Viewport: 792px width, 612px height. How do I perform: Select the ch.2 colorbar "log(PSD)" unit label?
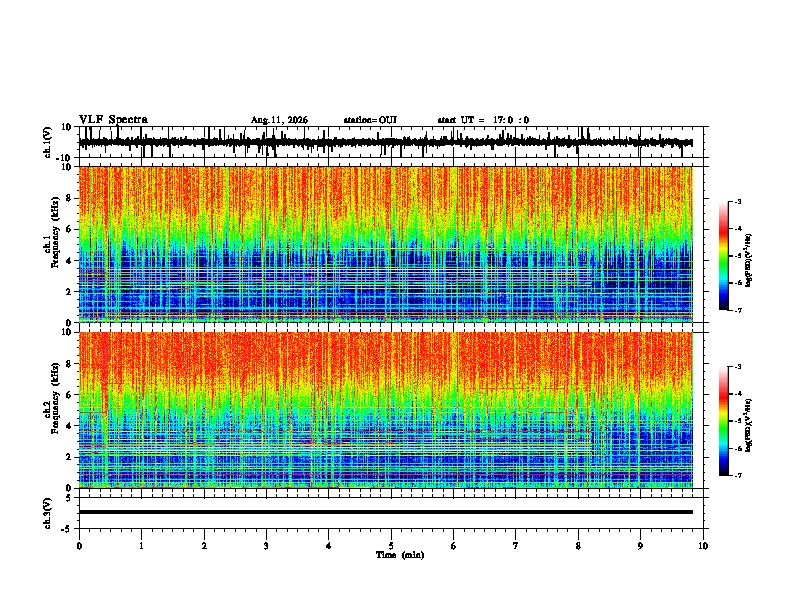(748, 426)
